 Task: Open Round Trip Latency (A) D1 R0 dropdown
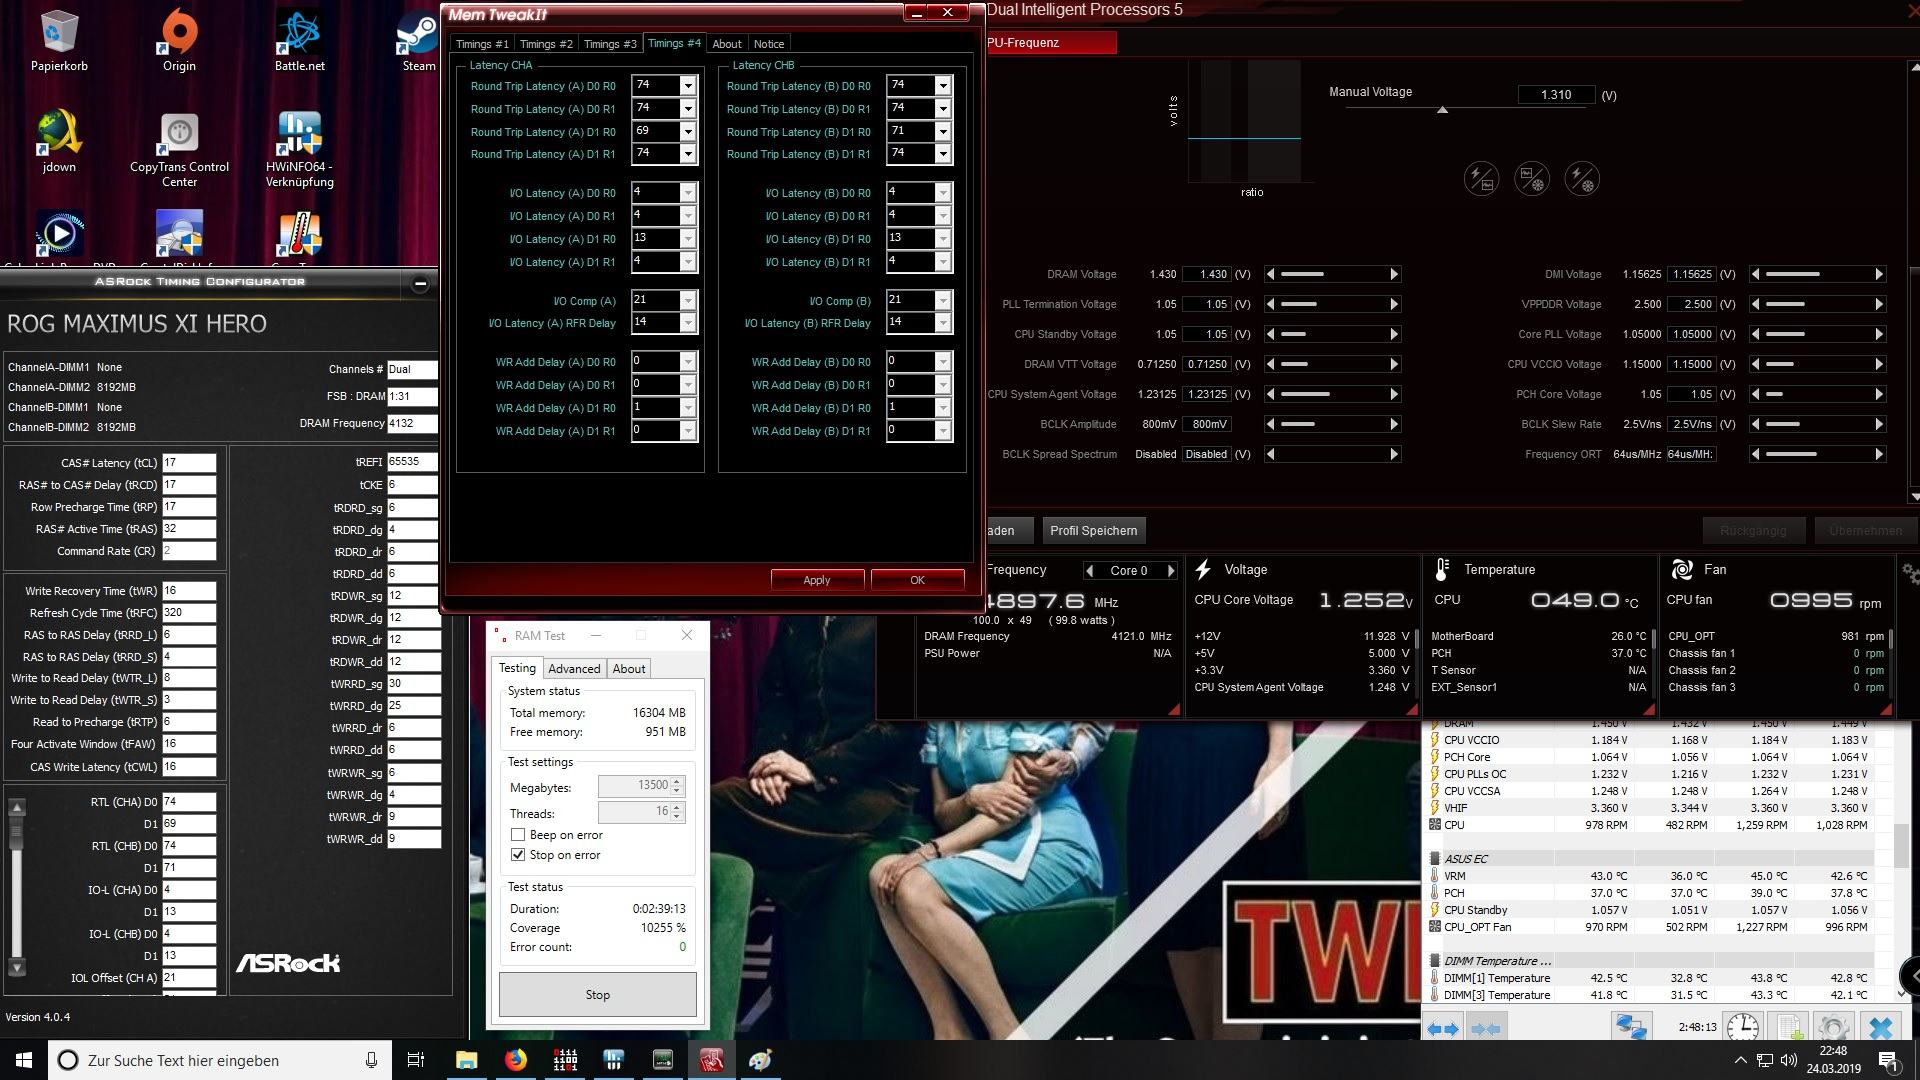coord(687,131)
